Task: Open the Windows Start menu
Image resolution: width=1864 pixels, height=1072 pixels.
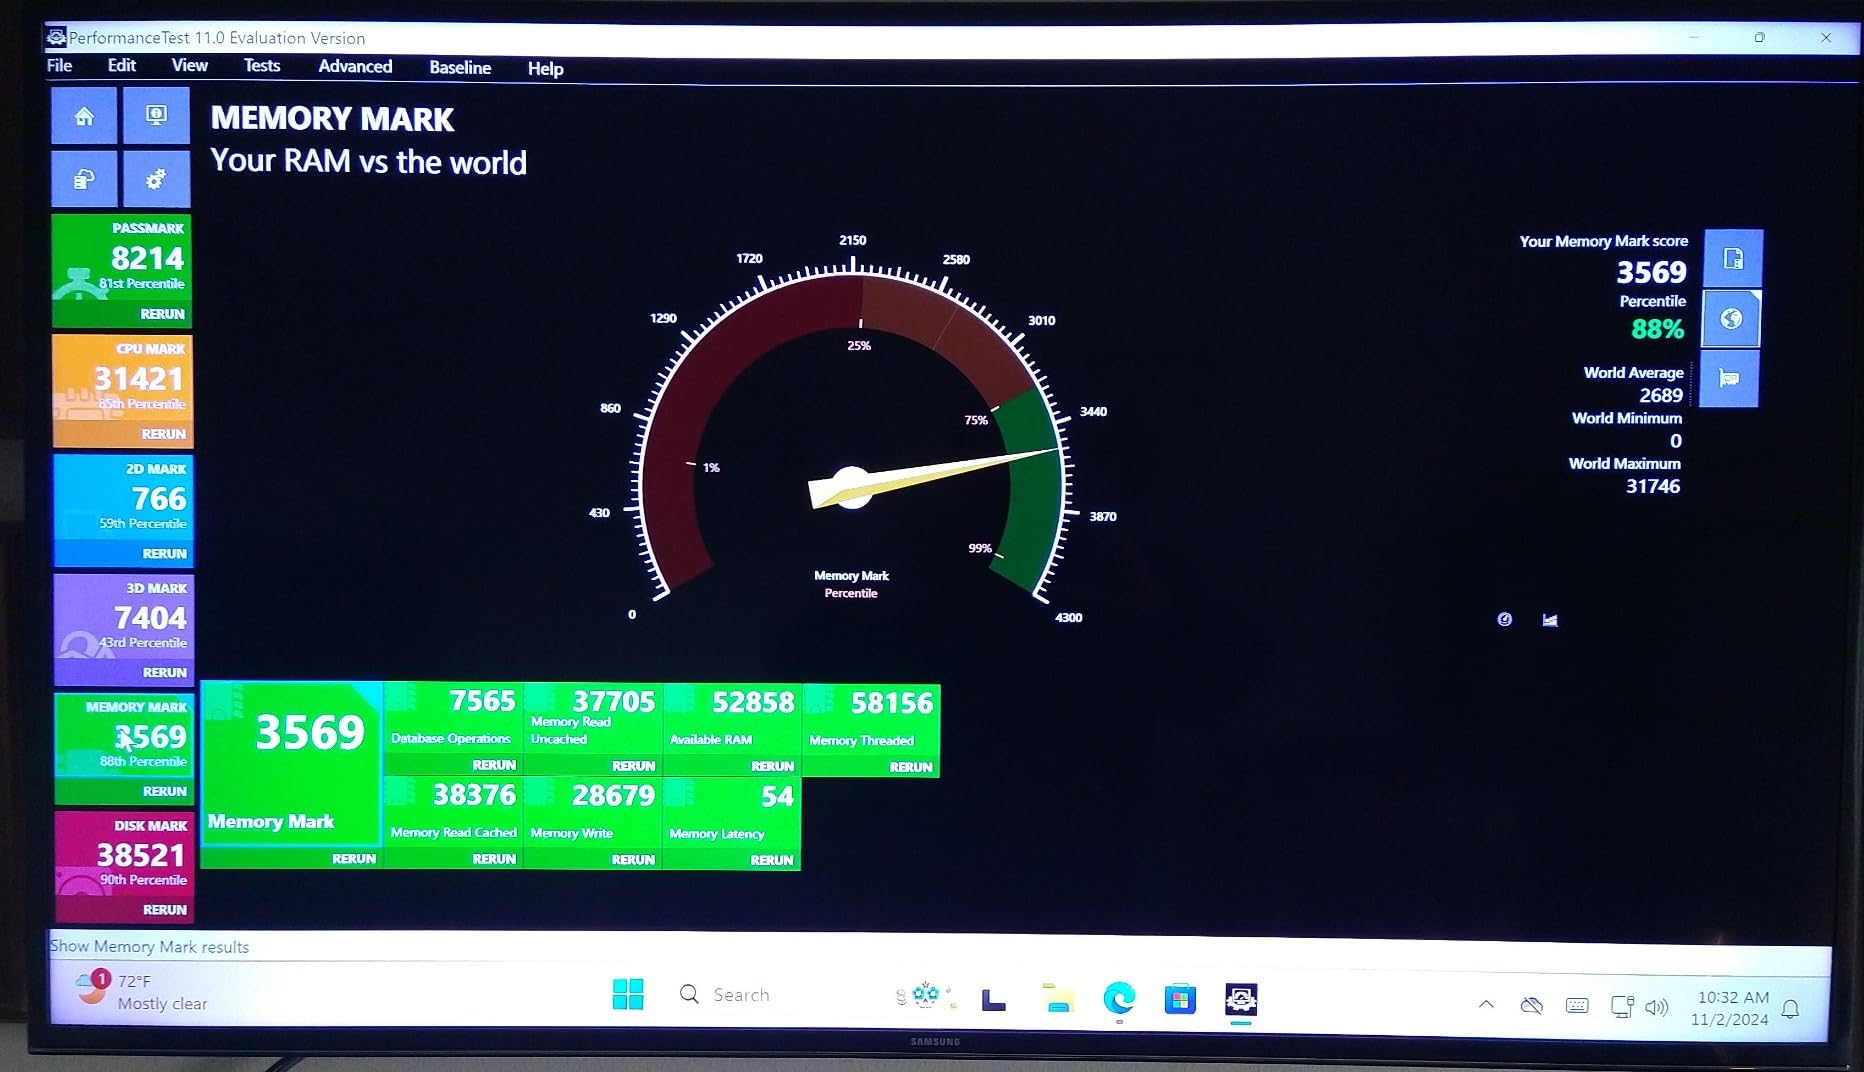Action: (628, 994)
